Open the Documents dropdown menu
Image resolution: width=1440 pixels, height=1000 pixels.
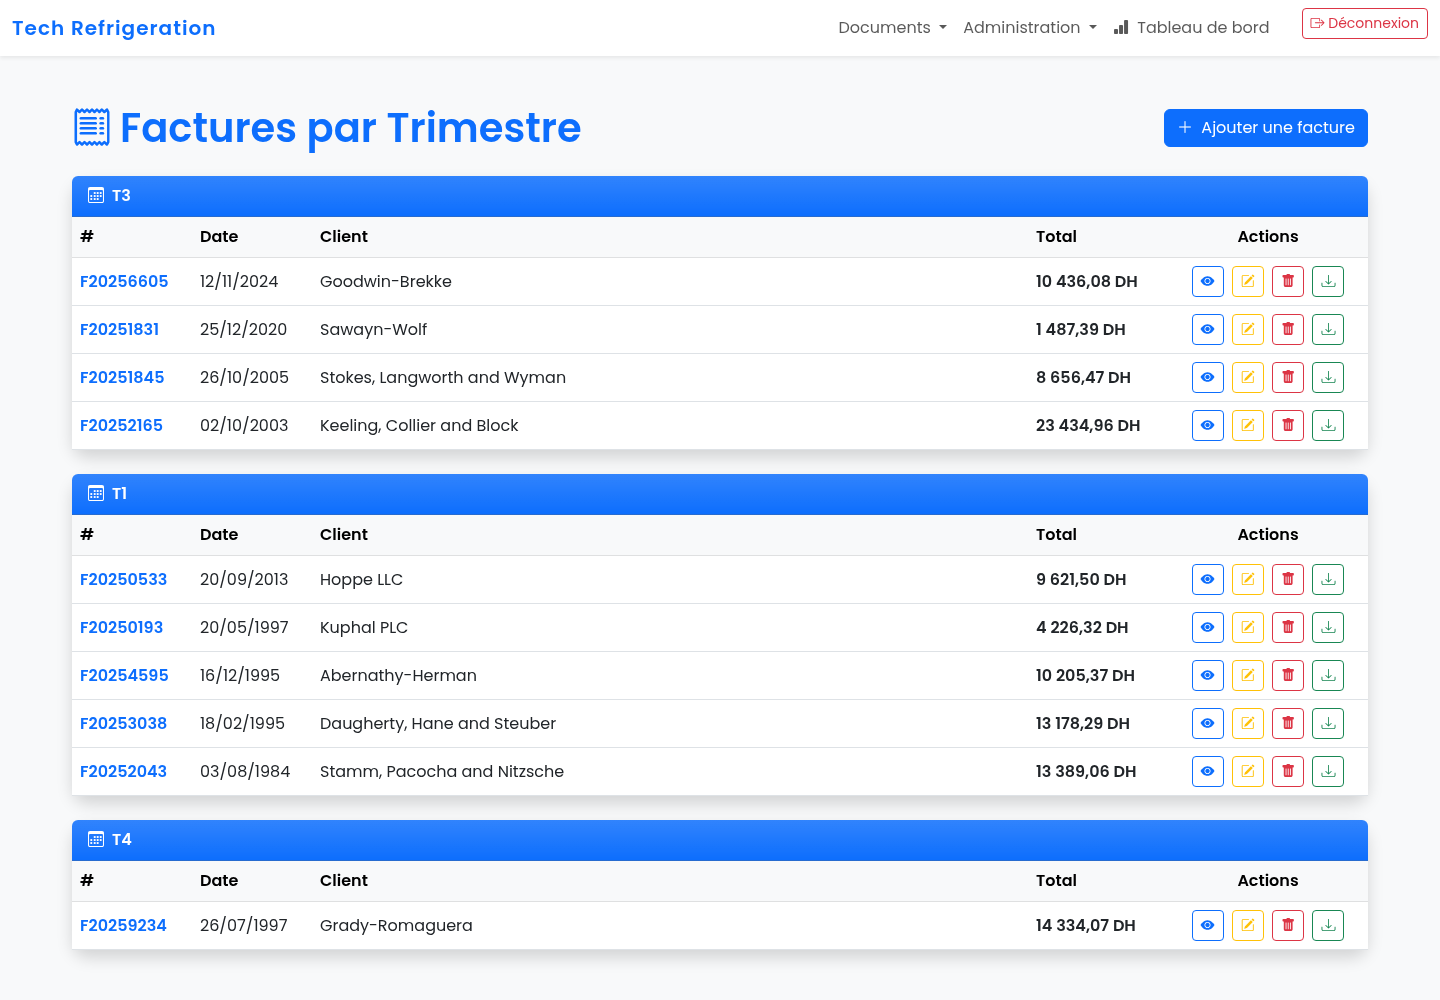(892, 28)
